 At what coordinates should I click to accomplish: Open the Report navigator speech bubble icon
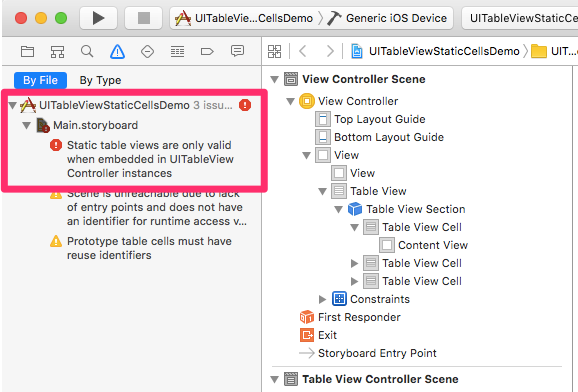coord(237,51)
